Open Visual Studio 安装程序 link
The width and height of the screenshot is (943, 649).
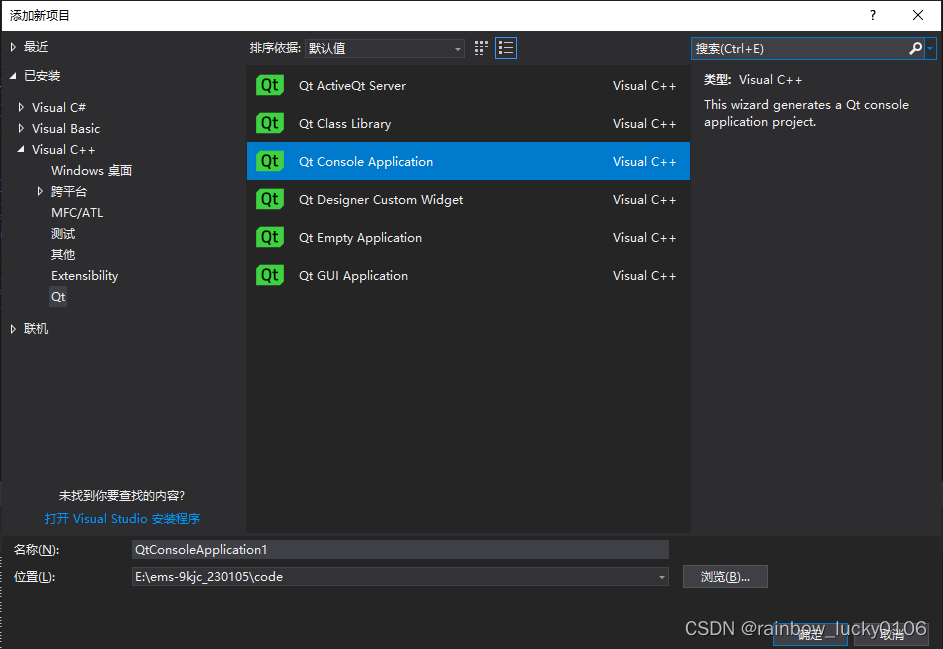pyautogui.click(x=123, y=518)
